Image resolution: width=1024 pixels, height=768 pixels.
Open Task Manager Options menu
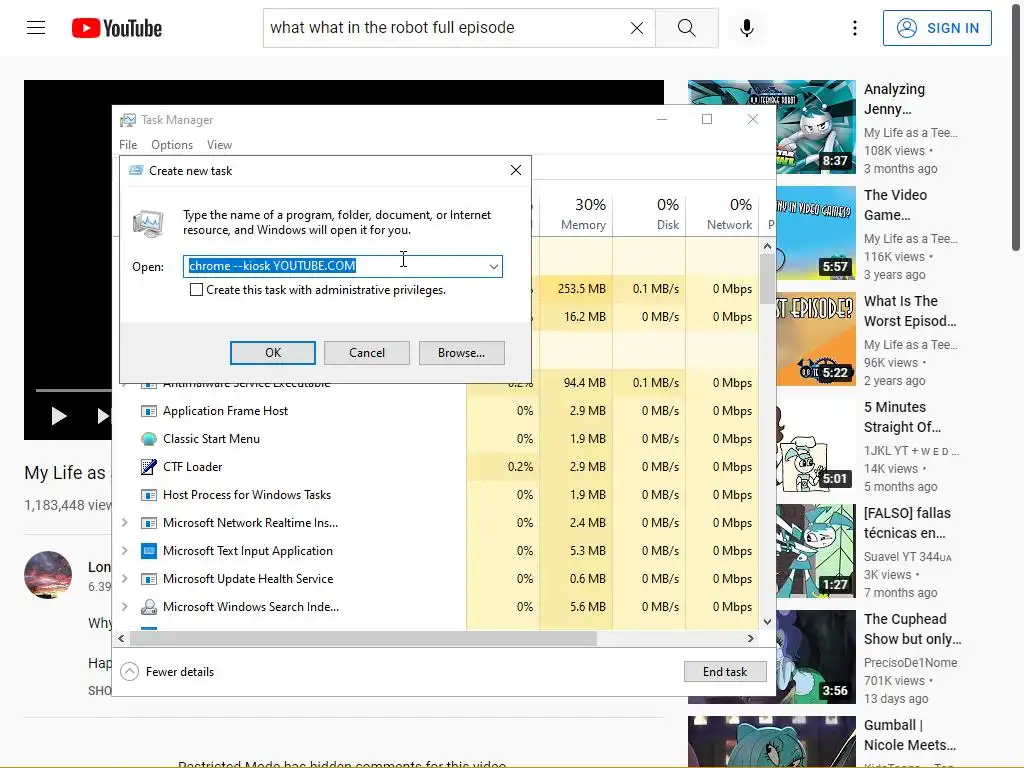pos(172,145)
